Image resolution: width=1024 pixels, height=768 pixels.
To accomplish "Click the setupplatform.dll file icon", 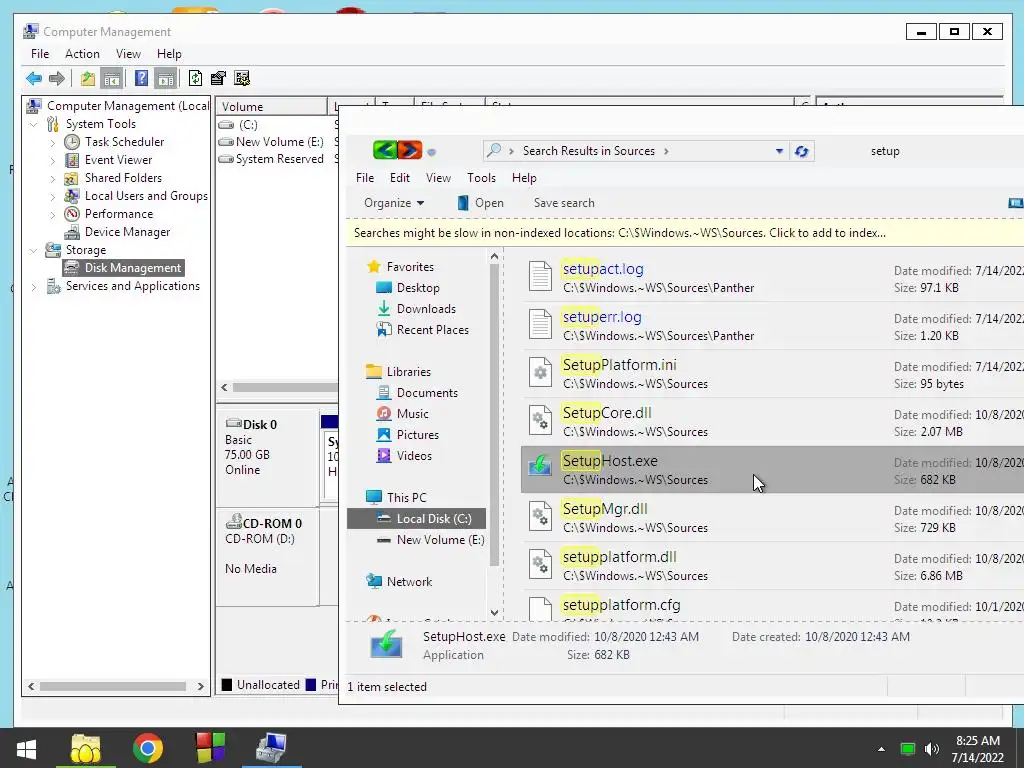I will tap(540, 564).
